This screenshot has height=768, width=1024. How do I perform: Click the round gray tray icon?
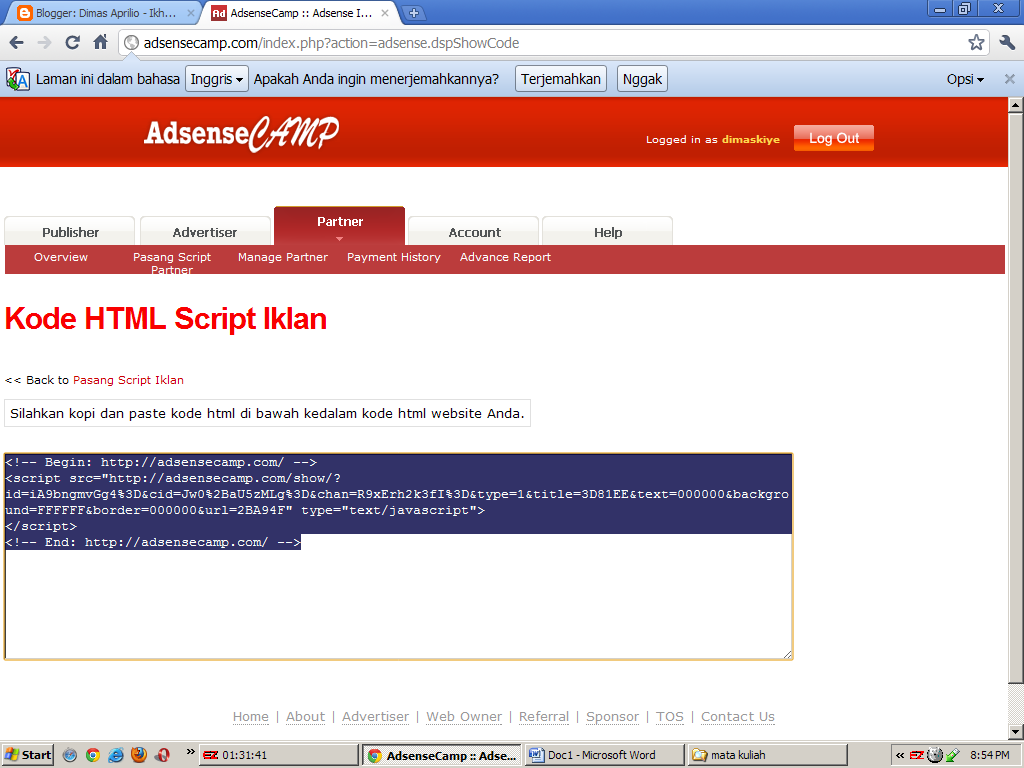(x=935, y=755)
